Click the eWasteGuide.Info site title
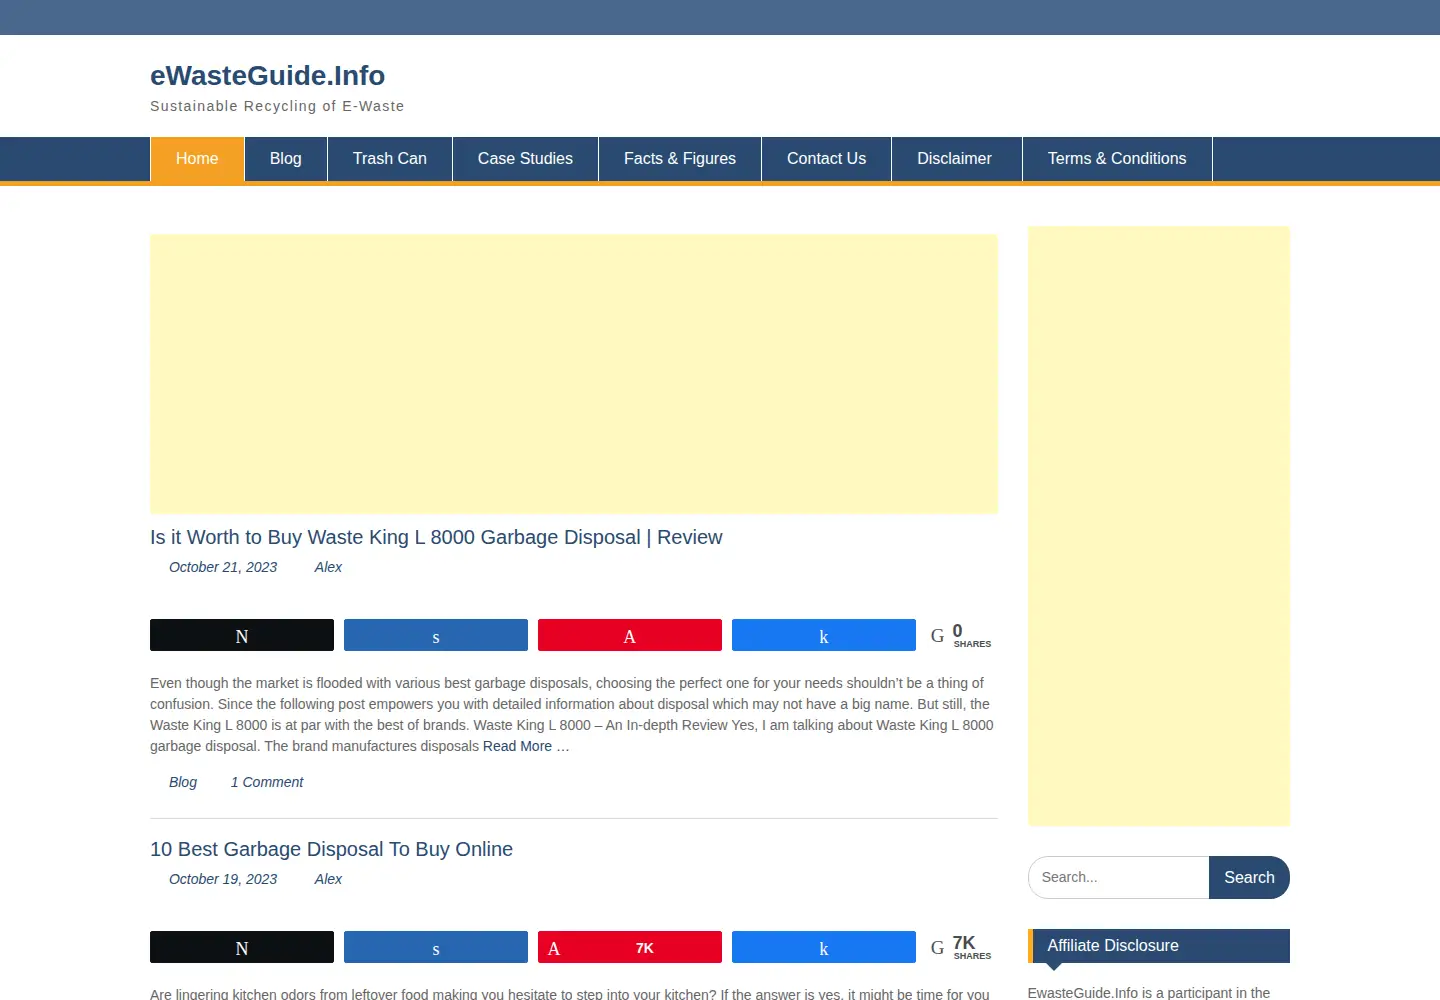The height and width of the screenshot is (1000, 1440). [268, 75]
